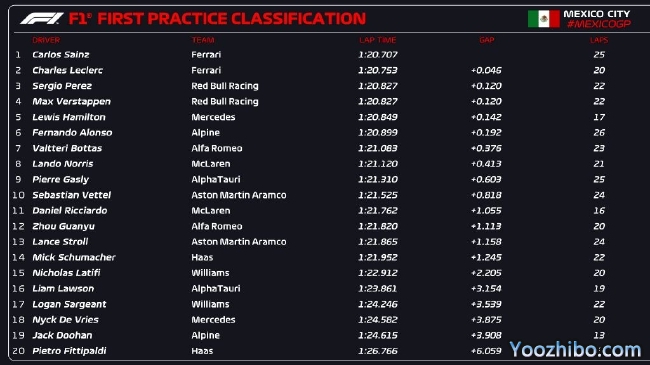Click the MEXICO CITY title text
This screenshot has width=650, height=365.
597,14
